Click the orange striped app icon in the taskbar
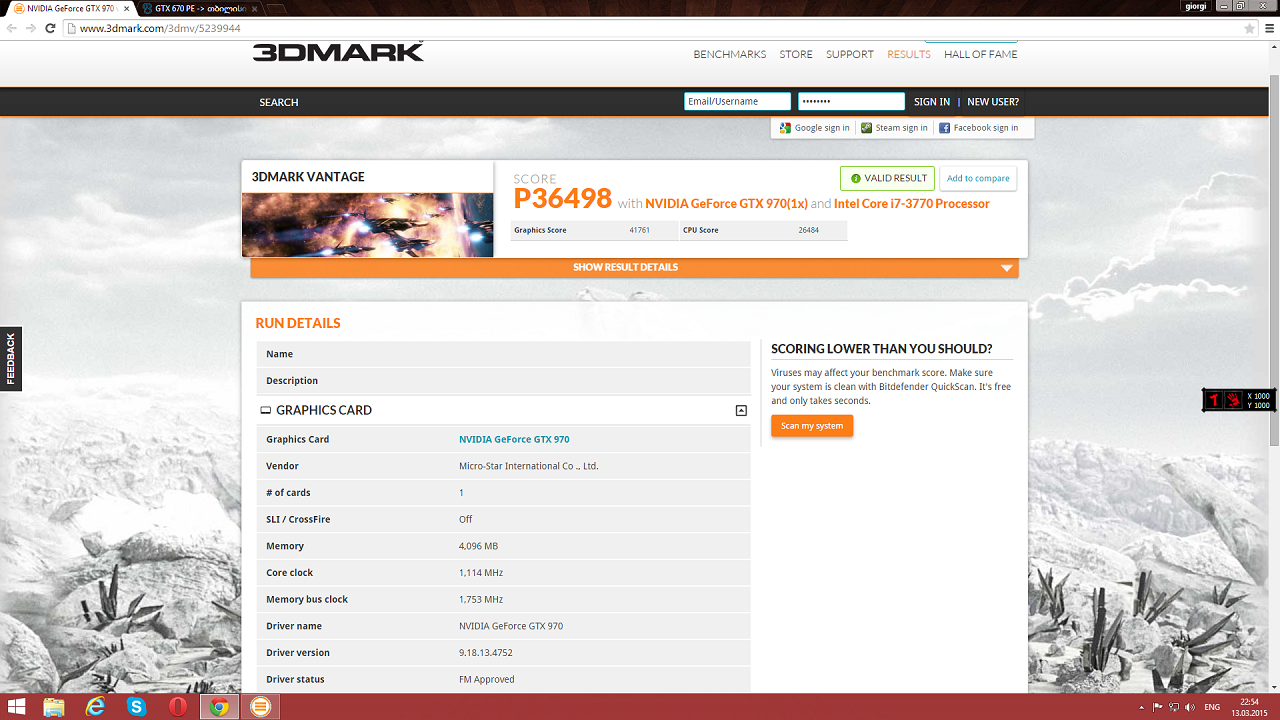The height and width of the screenshot is (720, 1280). pos(260,707)
